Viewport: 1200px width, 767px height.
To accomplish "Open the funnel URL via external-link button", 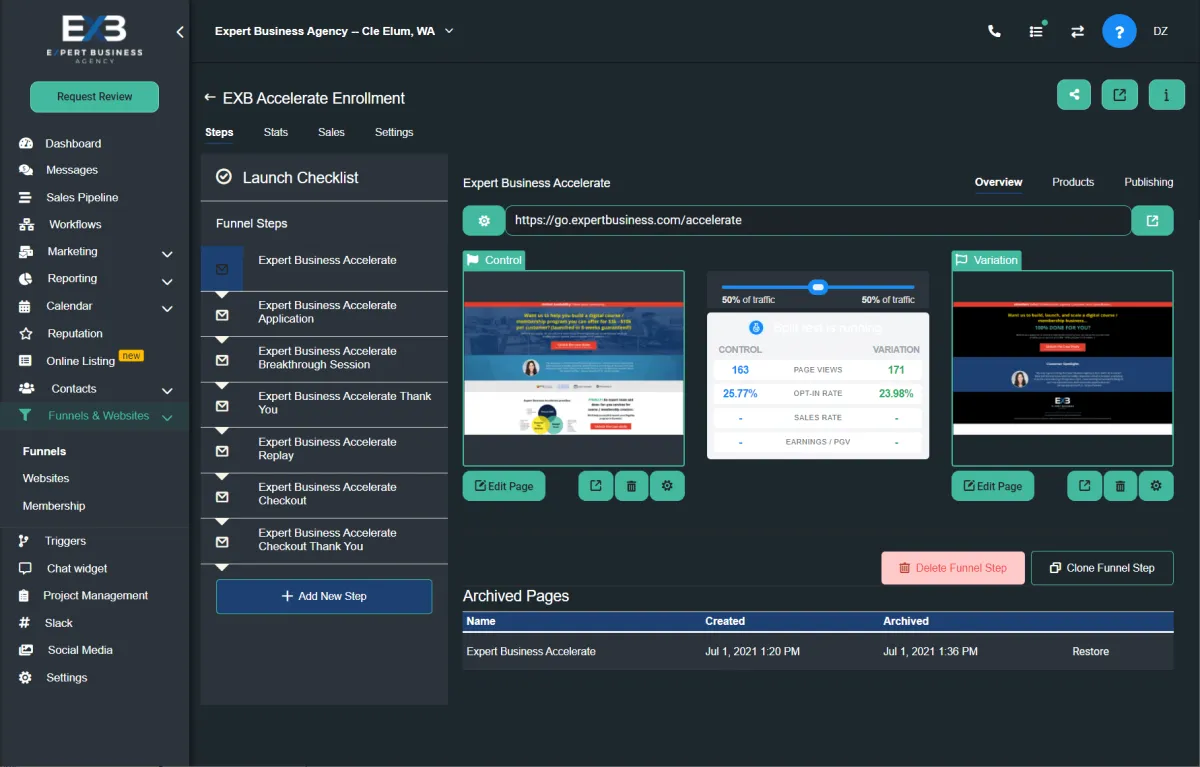I will 1152,220.
